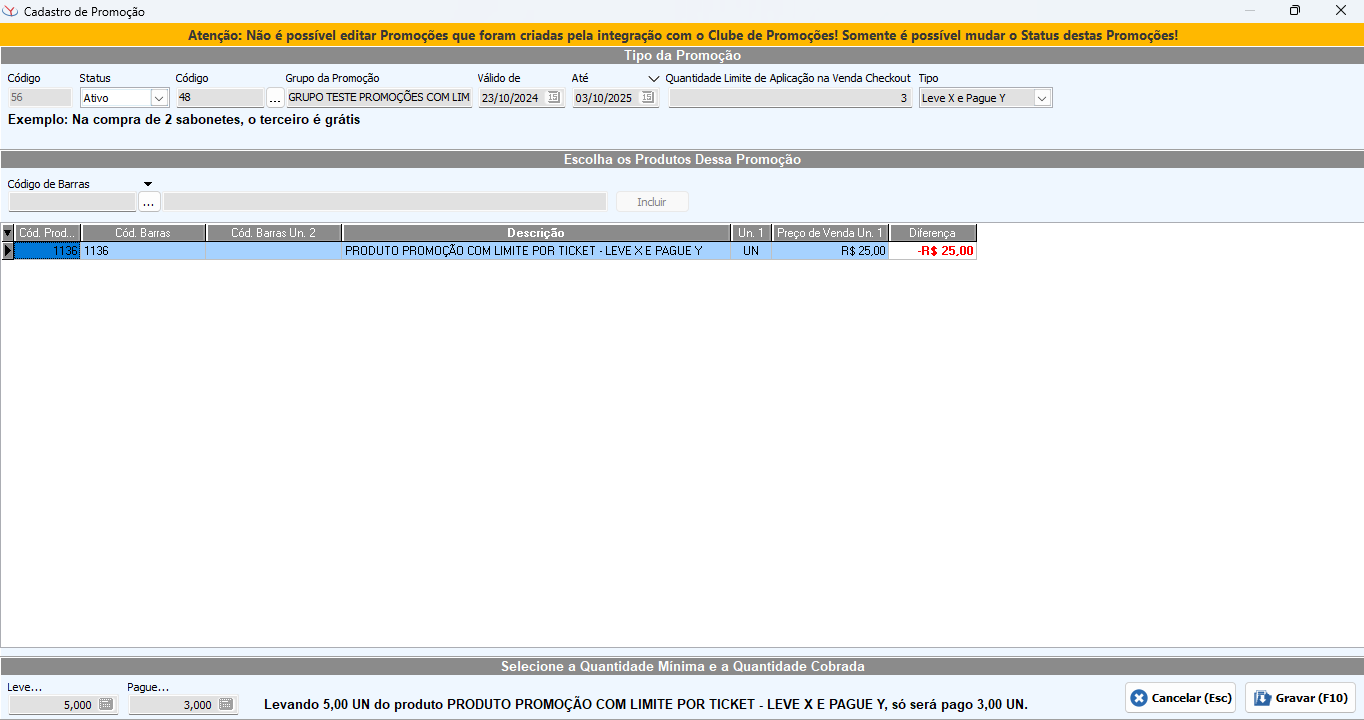Click the Incluir button
The image size is (1364, 720).
652,202
